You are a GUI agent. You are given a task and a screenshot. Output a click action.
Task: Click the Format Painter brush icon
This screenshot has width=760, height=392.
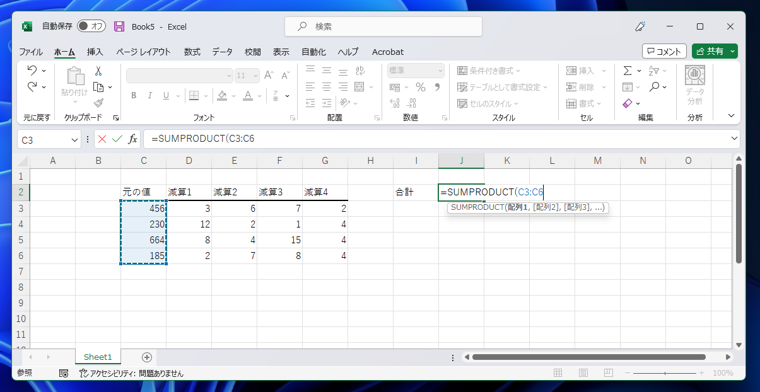coord(98,103)
